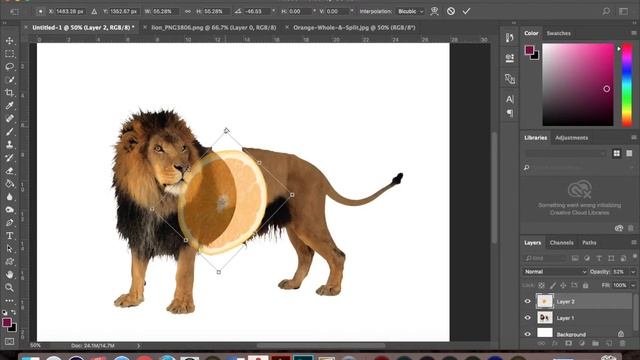
Task: Click the Paragraph panel icon
Action: (510, 113)
